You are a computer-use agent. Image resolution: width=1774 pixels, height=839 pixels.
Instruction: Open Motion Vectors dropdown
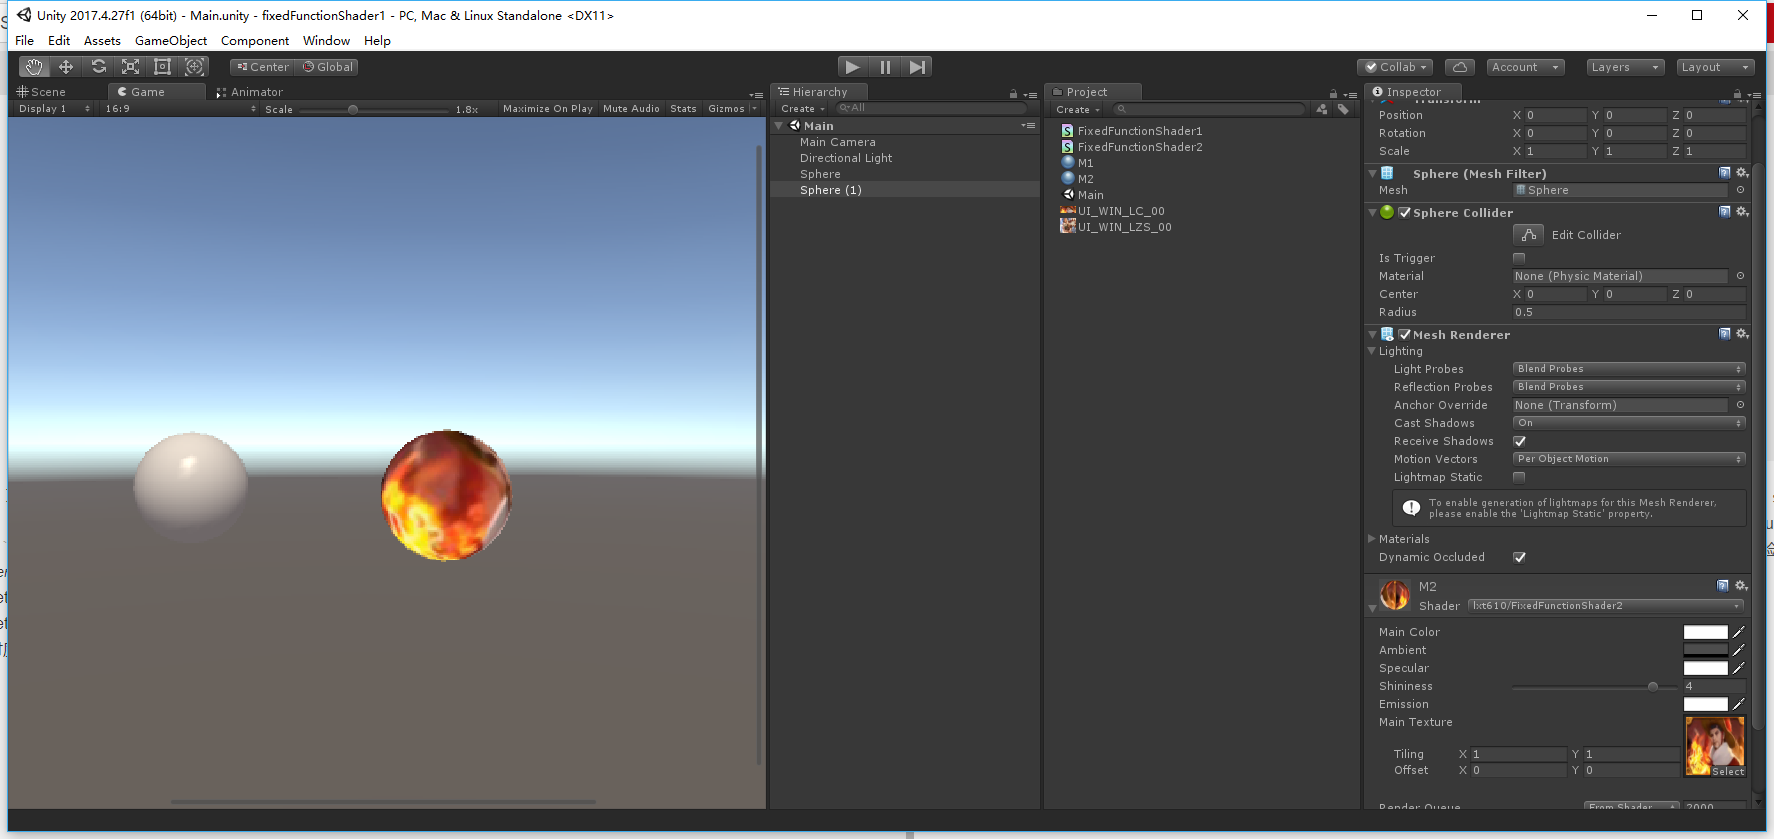point(1629,459)
